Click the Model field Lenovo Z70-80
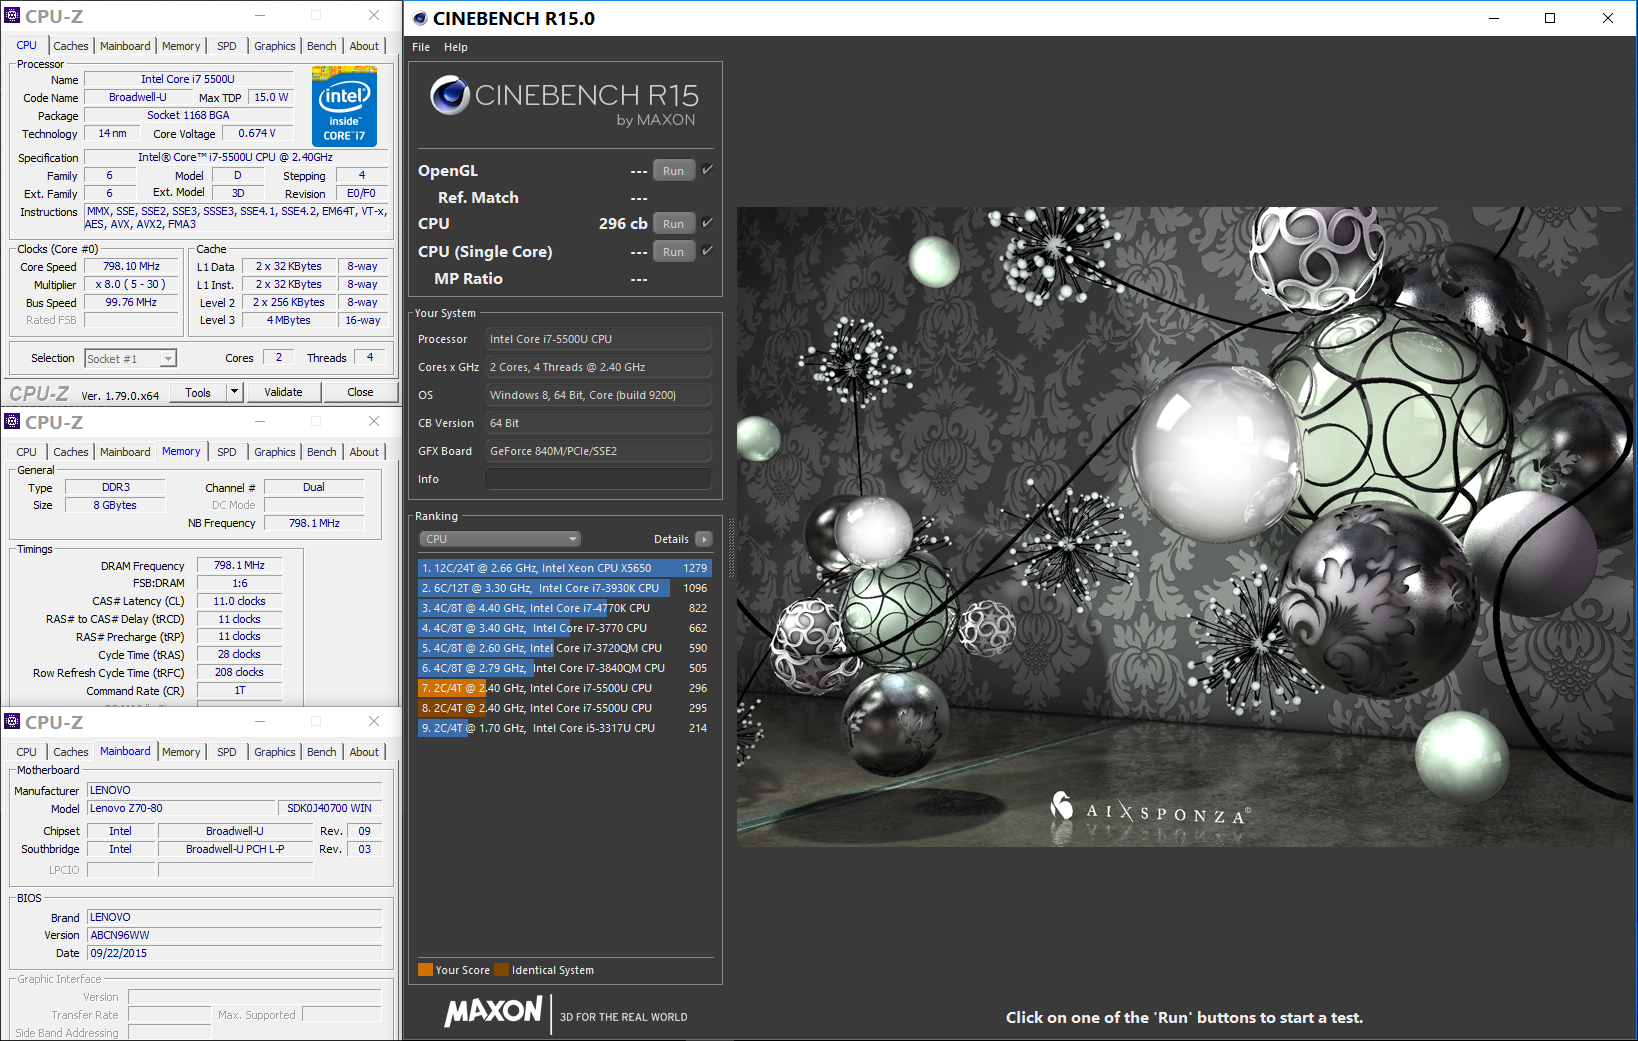This screenshot has height=1041, width=1638. coord(181,808)
